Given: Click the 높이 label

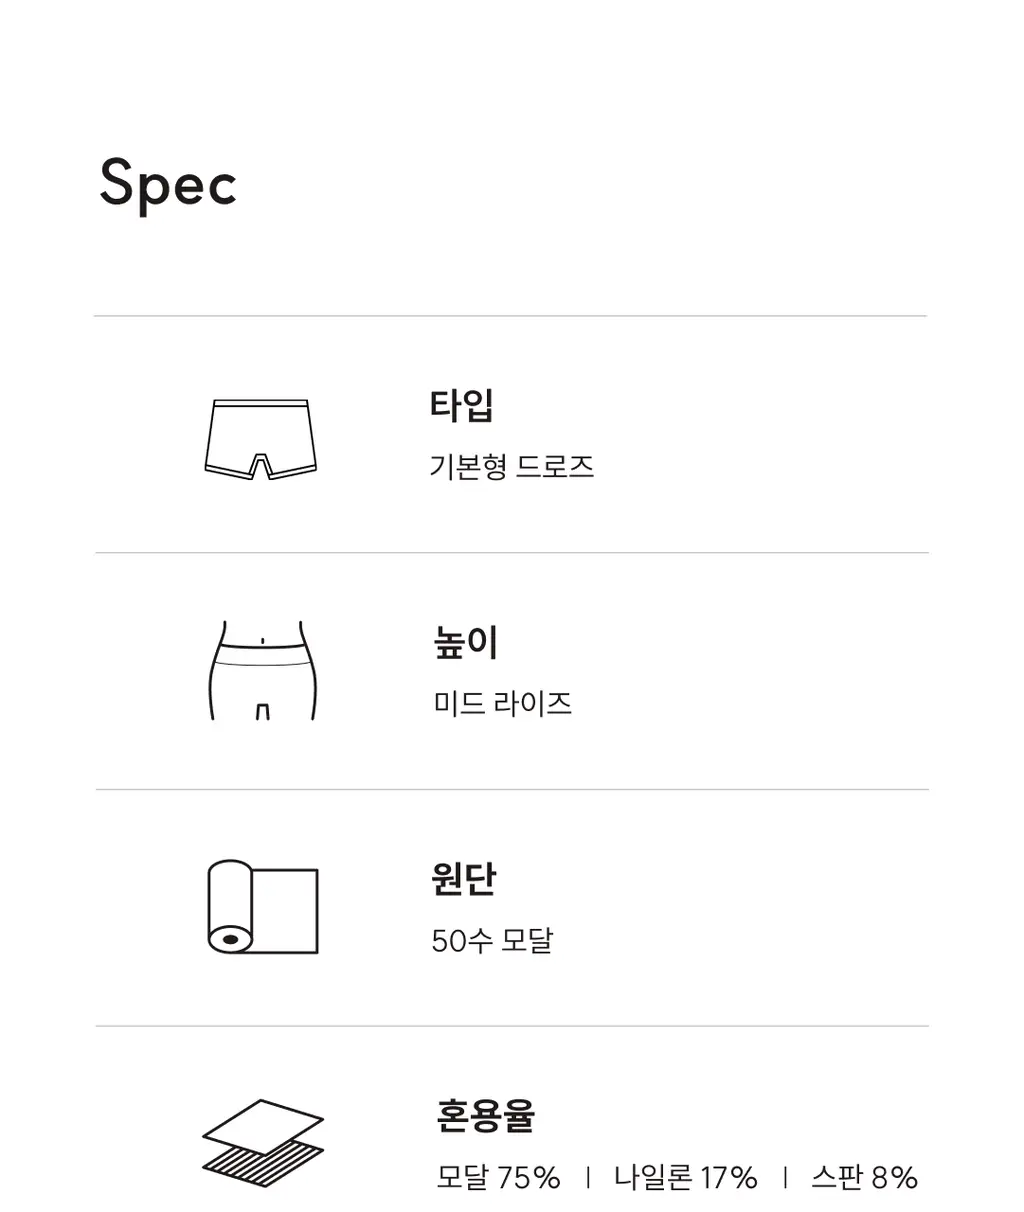Looking at the screenshot, I should 465,642.
